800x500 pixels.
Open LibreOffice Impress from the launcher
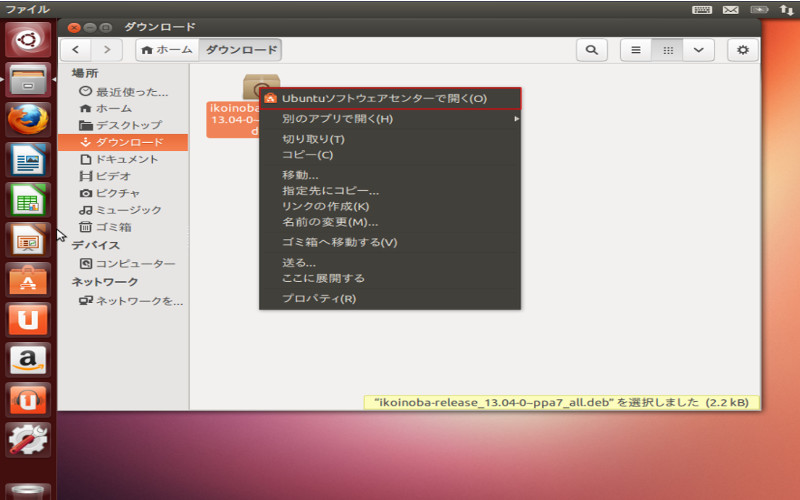point(28,239)
